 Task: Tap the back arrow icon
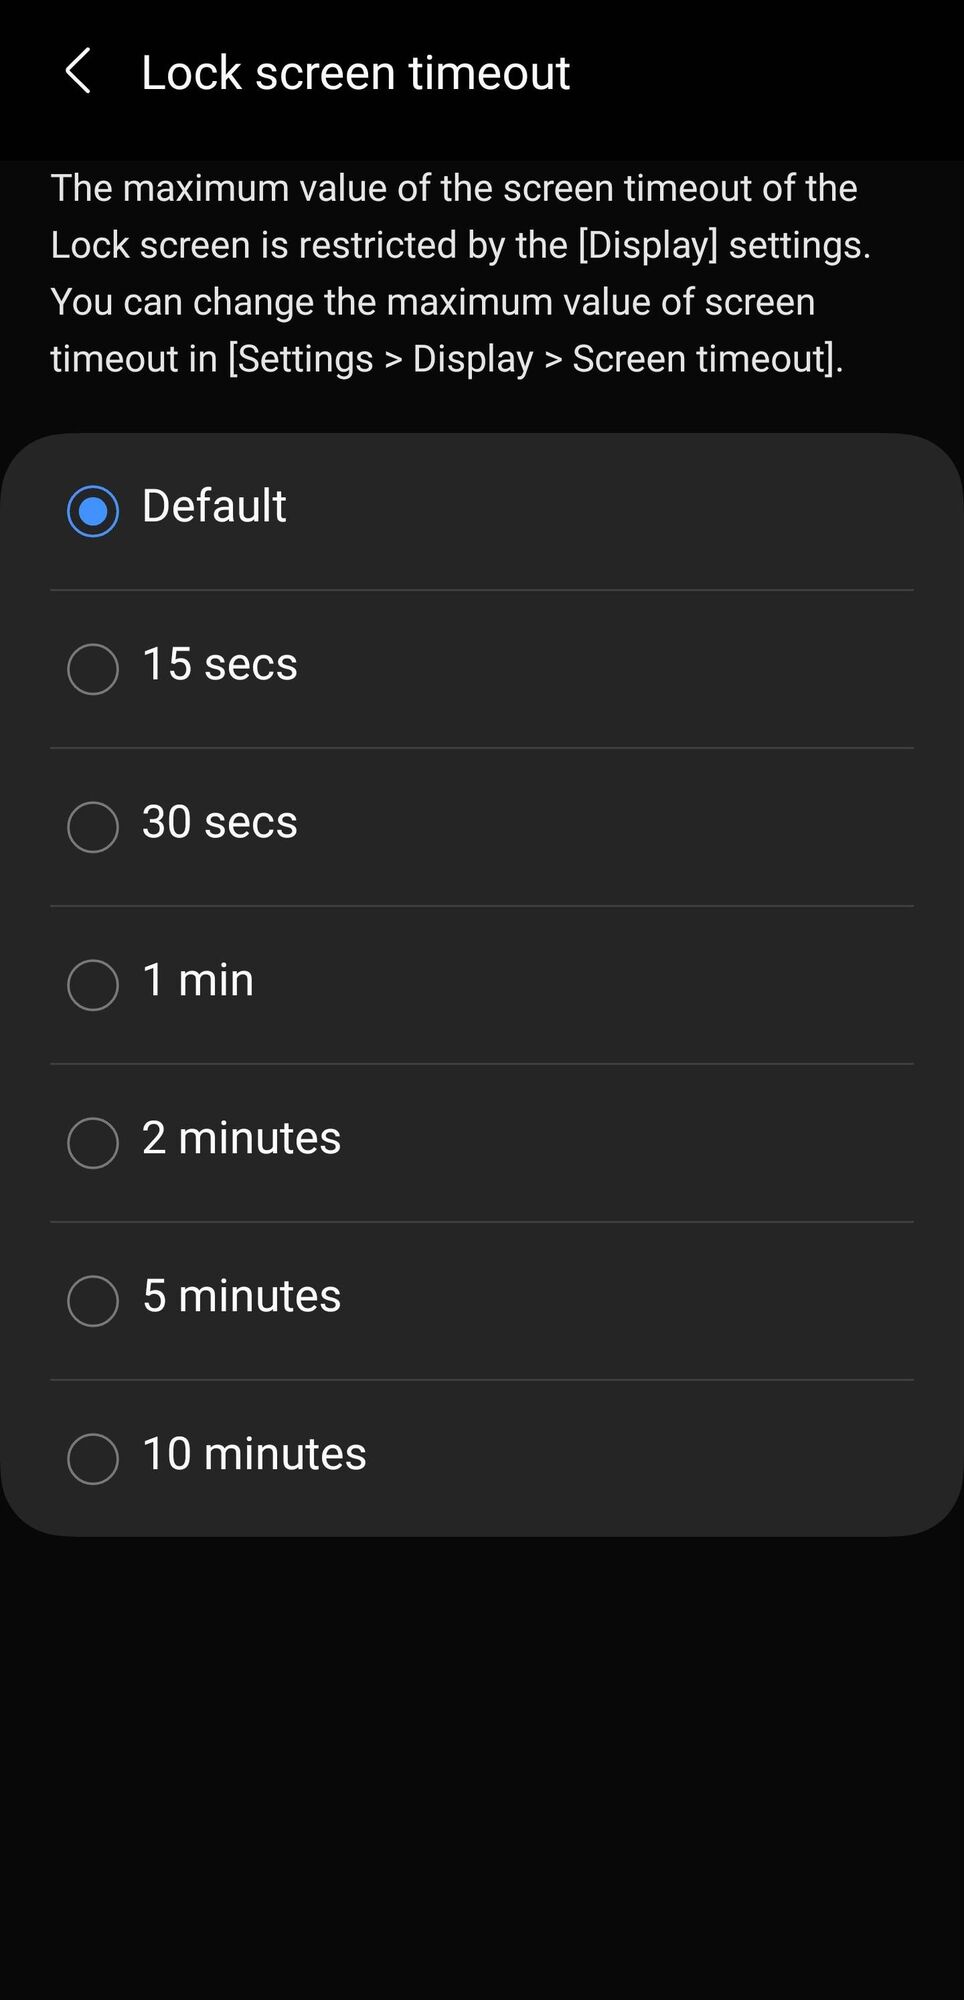(x=78, y=72)
